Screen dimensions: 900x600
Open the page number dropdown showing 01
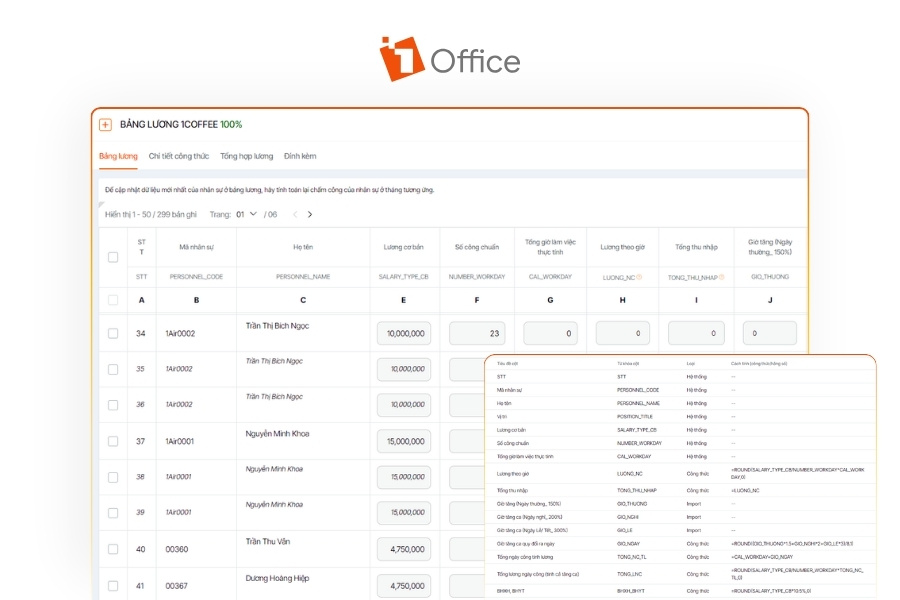[246, 214]
